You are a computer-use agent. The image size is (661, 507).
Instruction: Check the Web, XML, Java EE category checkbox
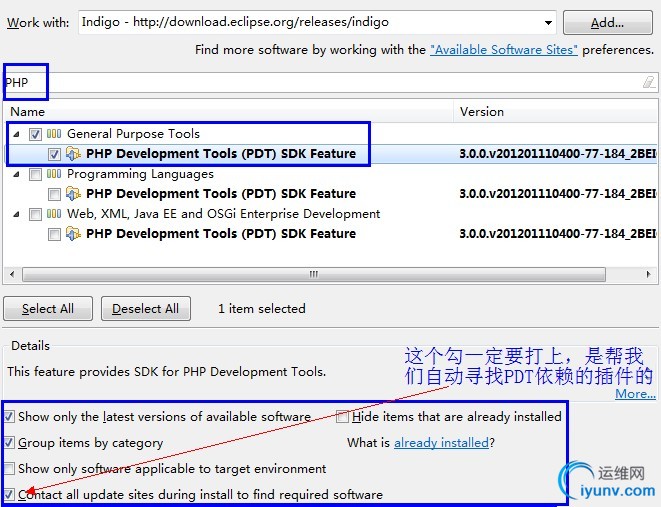pyautogui.click(x=35, y=214)
